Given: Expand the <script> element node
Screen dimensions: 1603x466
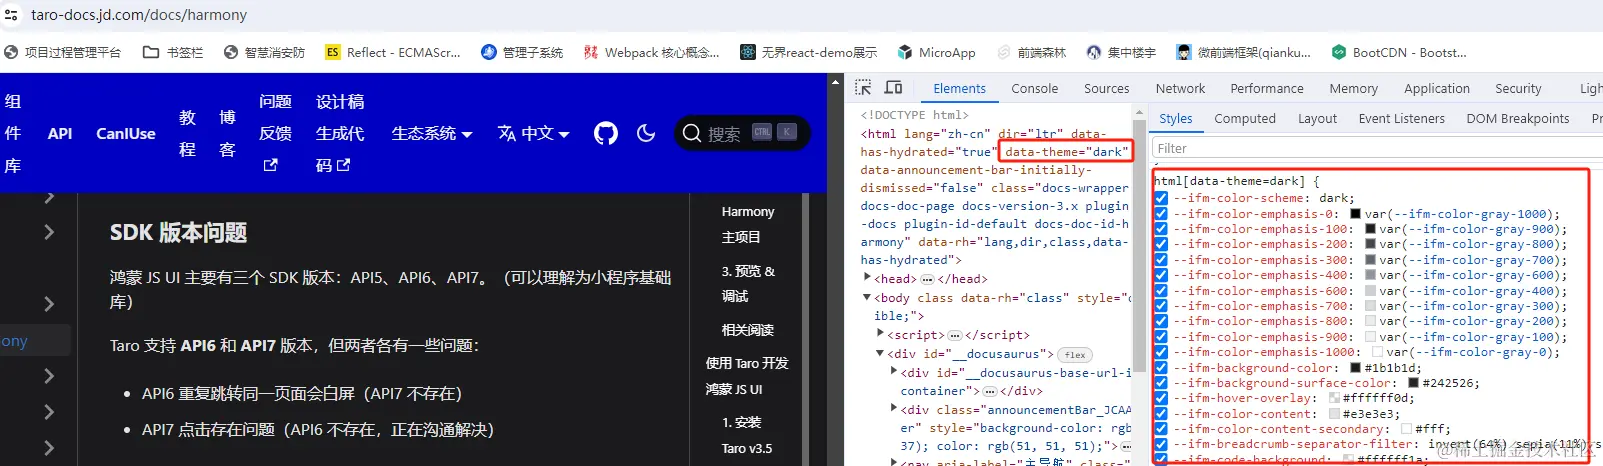Looking at the screenshot, I should (881, 334).
